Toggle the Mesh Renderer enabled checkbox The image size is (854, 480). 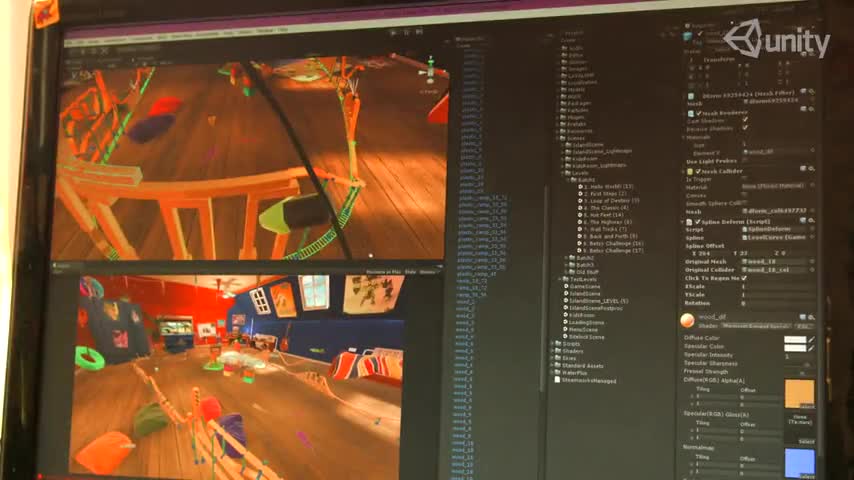tap(699, 113)
